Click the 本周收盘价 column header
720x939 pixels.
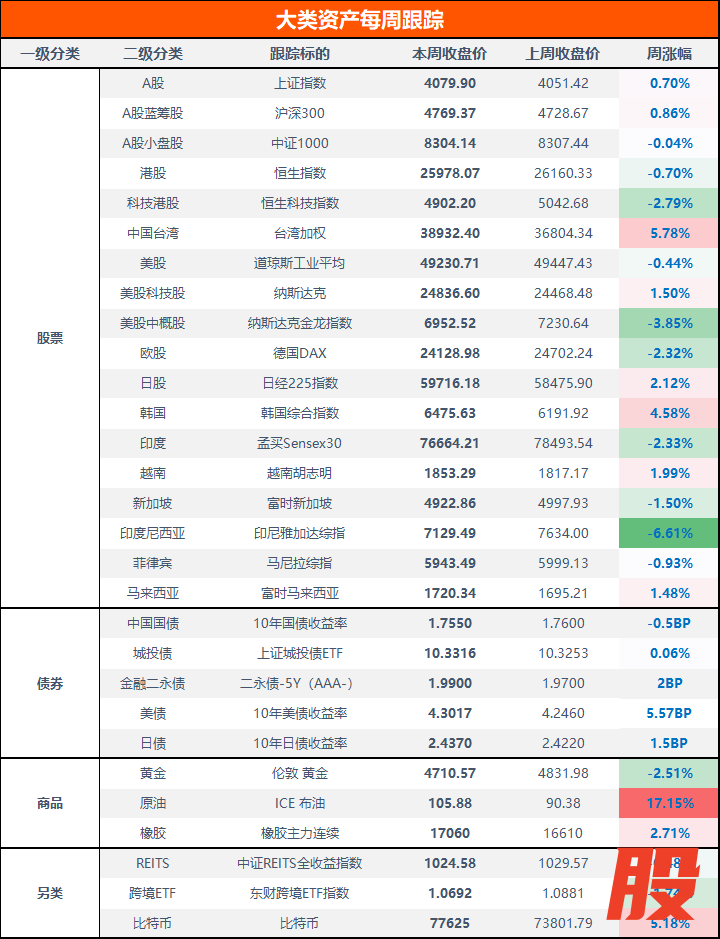[450, 53]
